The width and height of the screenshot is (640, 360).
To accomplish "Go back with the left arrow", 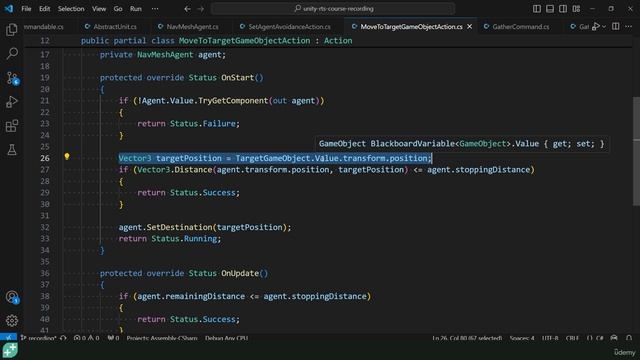I will [x=187, y=9].
